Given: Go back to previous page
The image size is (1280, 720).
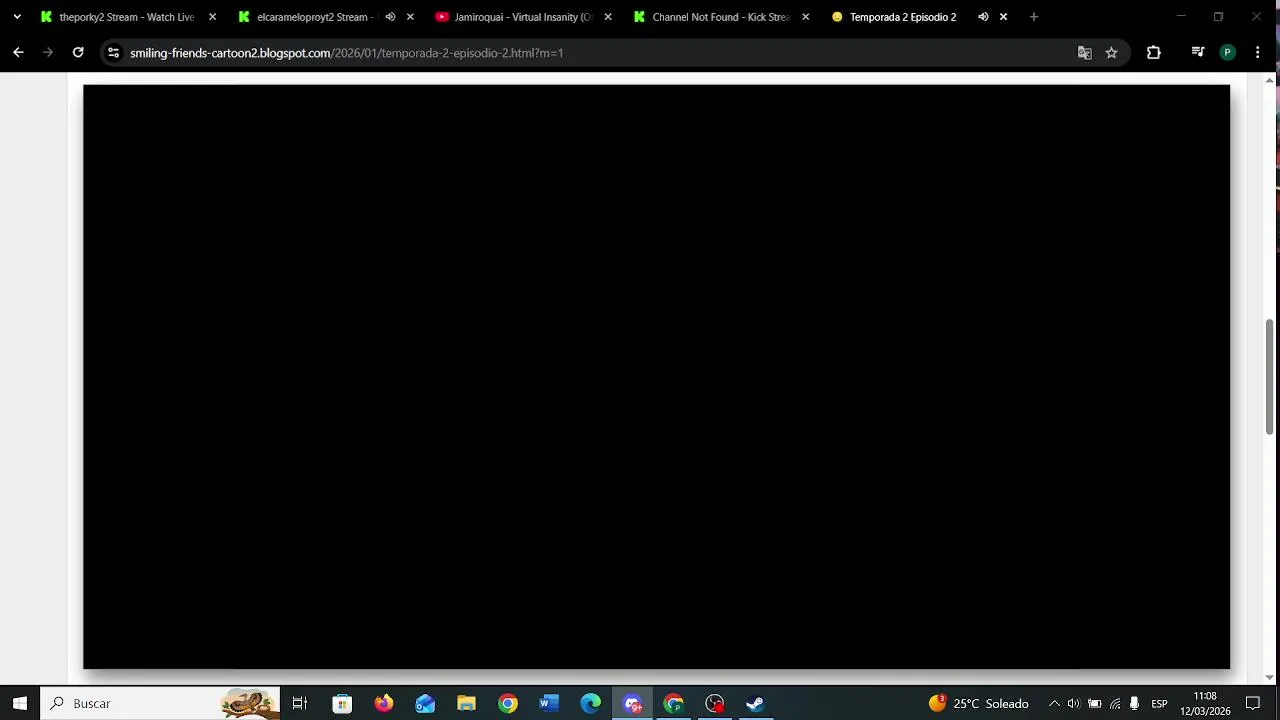Looking at the screenshot, I should pos(18,53).
